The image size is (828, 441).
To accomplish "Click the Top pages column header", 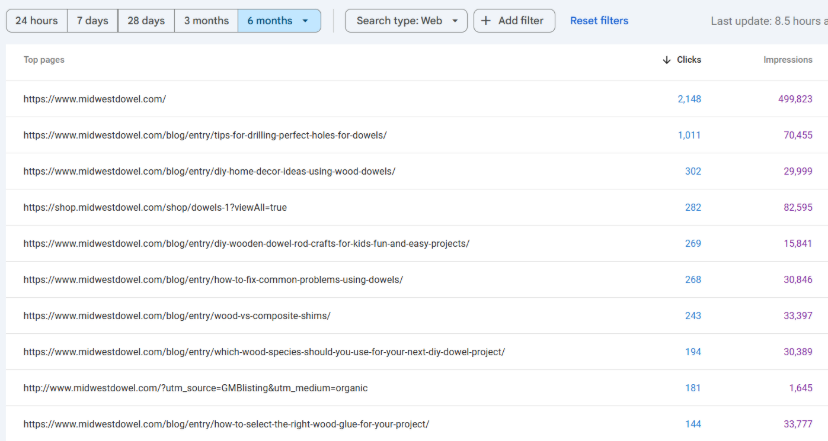I will 44,60.
